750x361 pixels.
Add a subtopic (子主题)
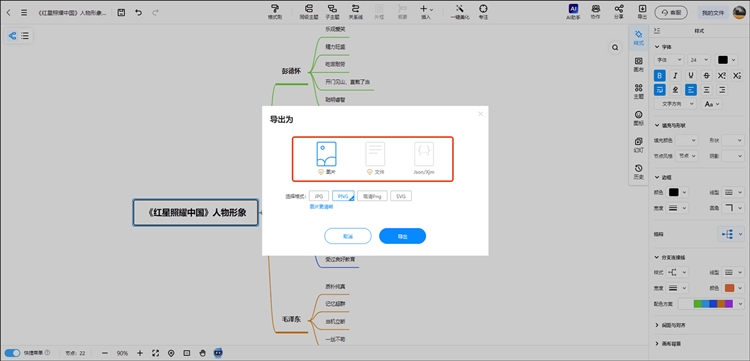[x=331, y=11]
